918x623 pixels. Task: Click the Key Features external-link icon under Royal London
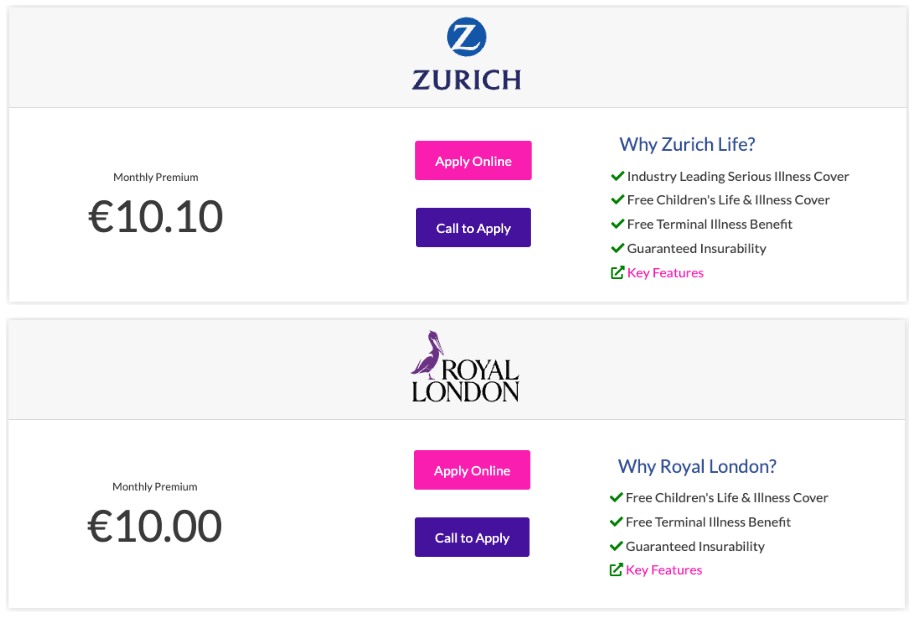[616, 570]
